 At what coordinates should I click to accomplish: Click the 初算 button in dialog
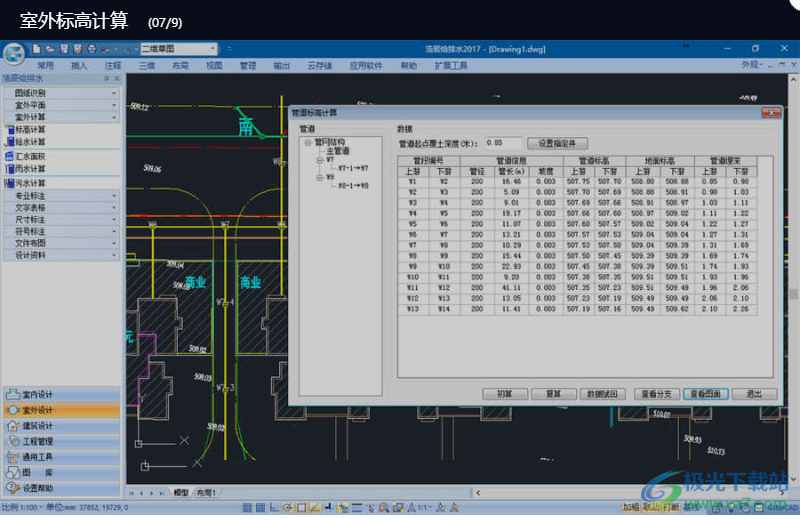pos(505,394)
